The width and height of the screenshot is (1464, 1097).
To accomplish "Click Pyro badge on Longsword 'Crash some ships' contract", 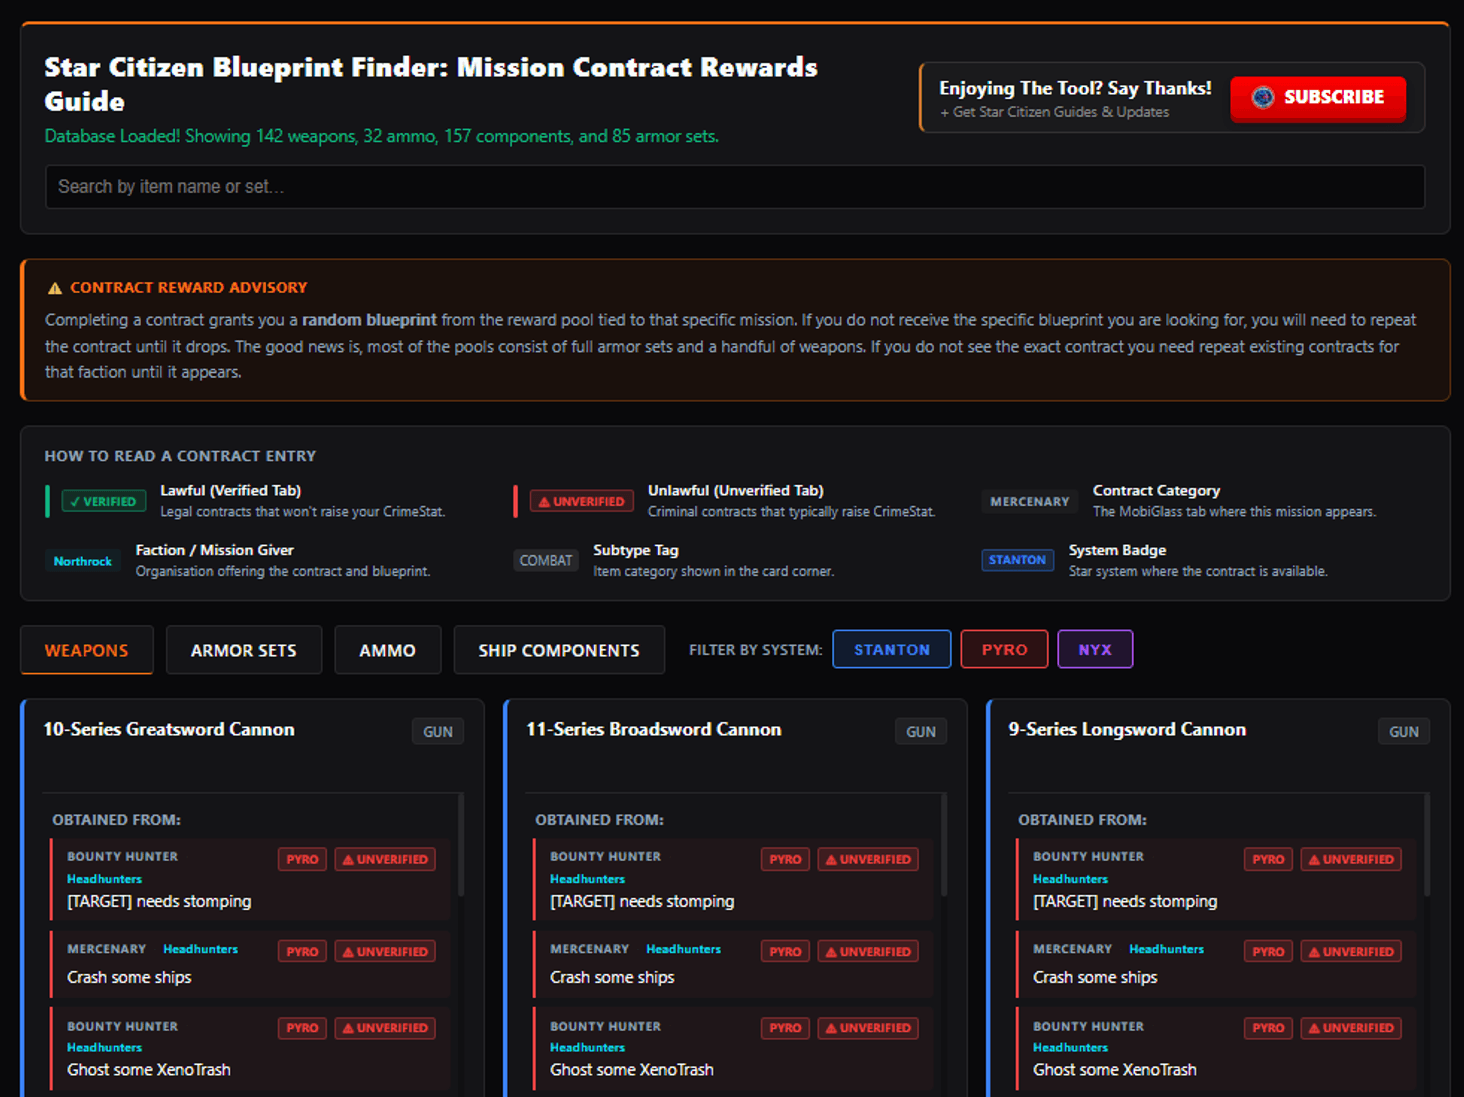I will 1268,951.
